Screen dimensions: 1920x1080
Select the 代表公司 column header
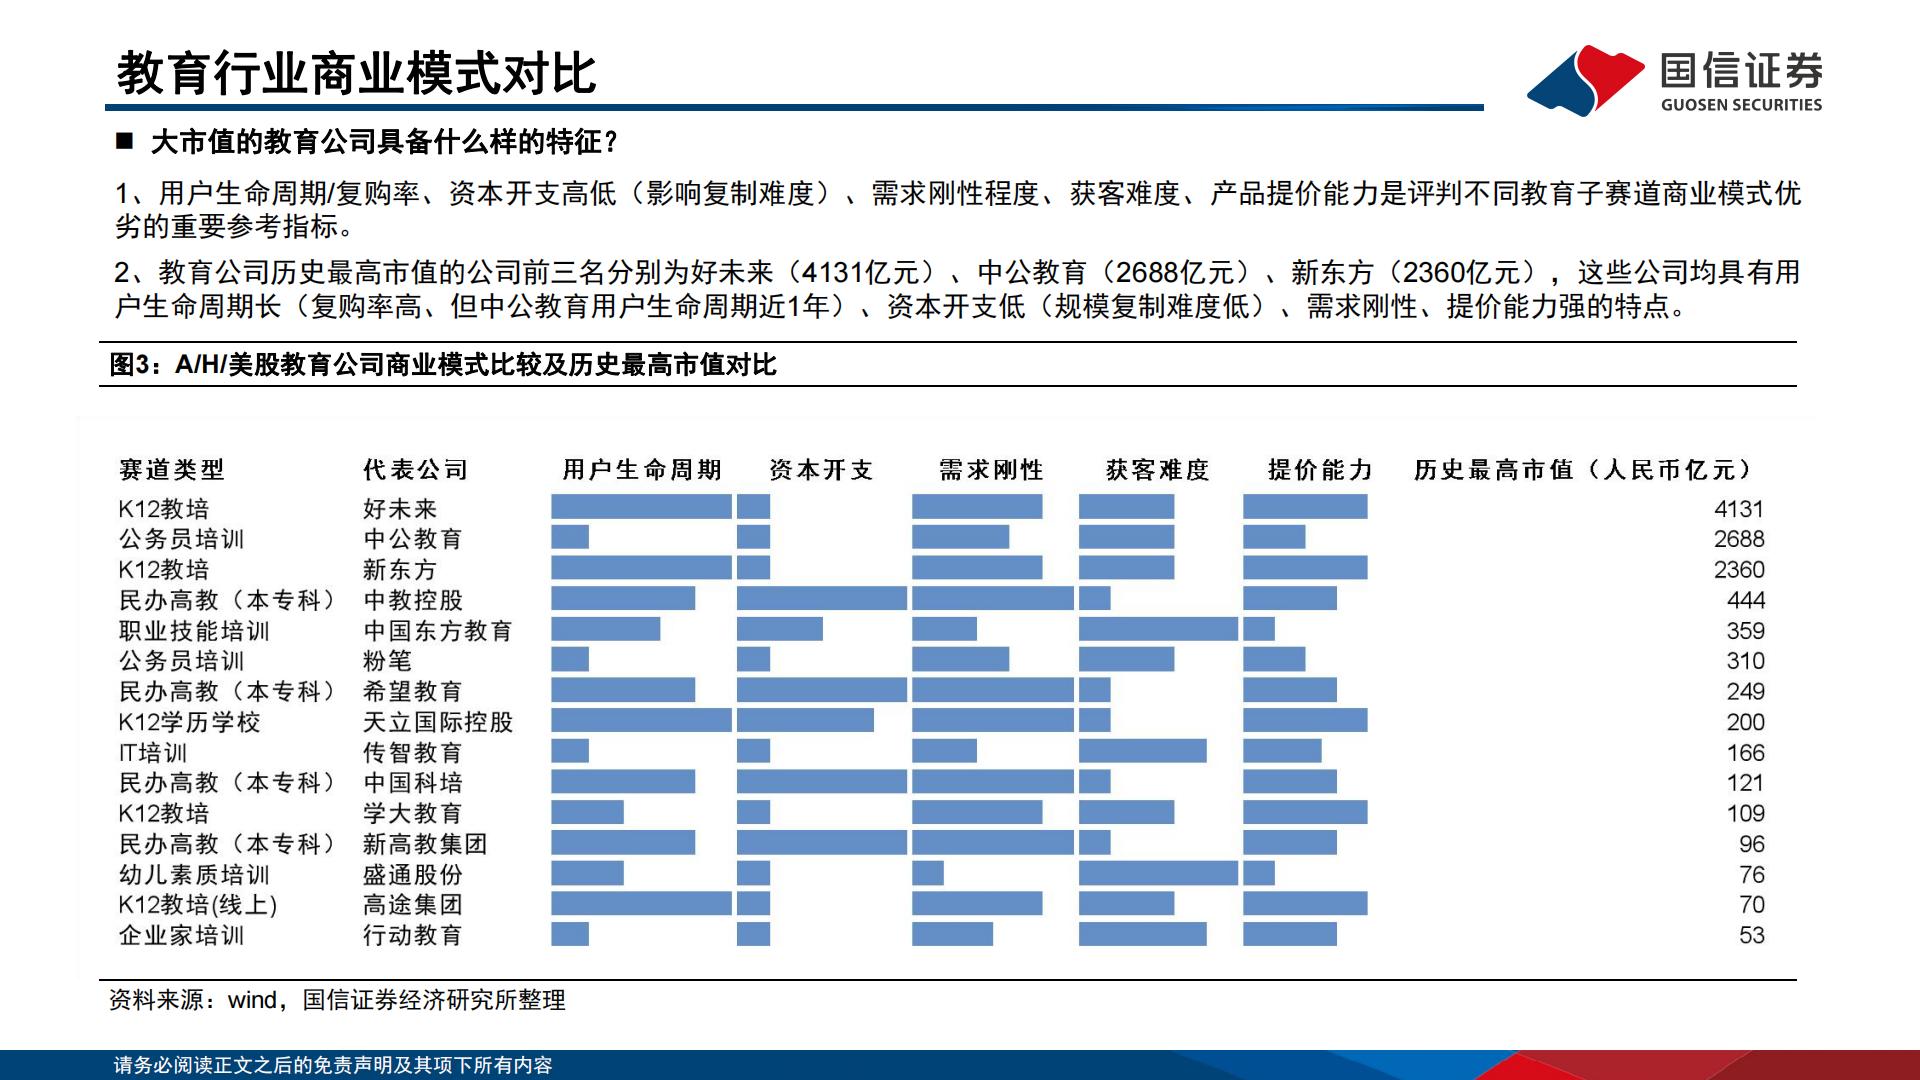[x=416, y=470]
